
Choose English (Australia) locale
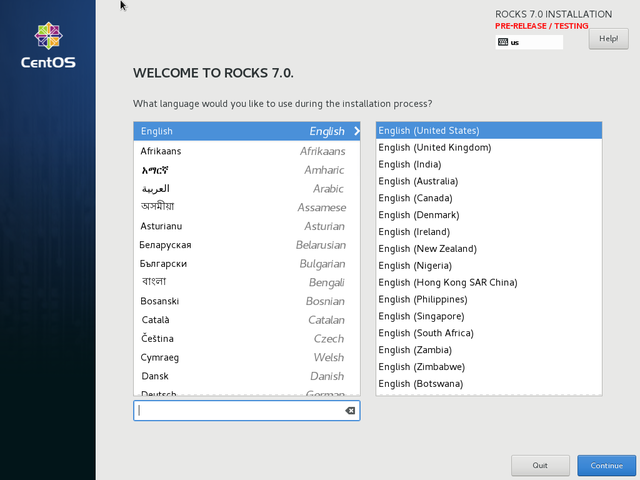point(489,181)
